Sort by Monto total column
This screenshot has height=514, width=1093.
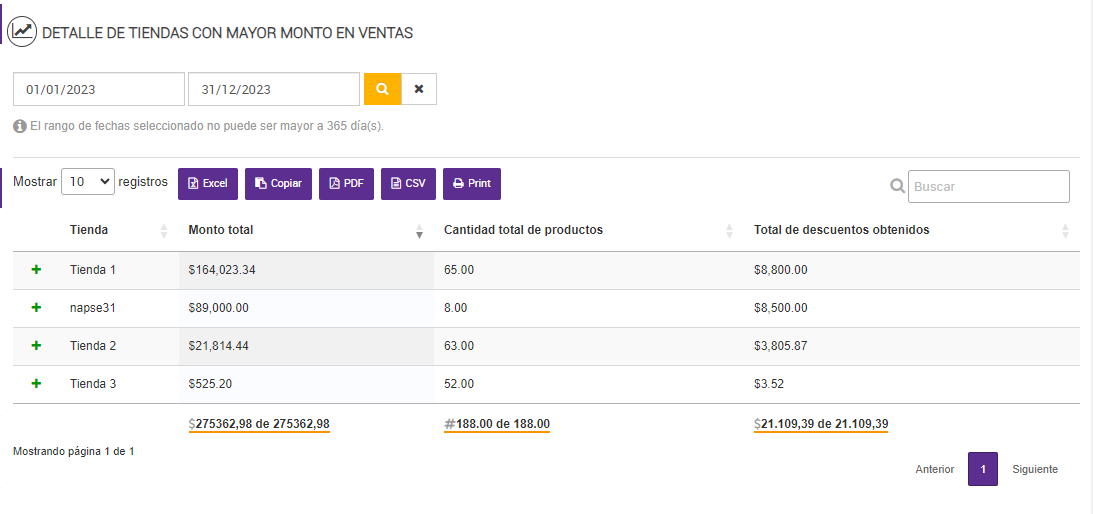221,230
